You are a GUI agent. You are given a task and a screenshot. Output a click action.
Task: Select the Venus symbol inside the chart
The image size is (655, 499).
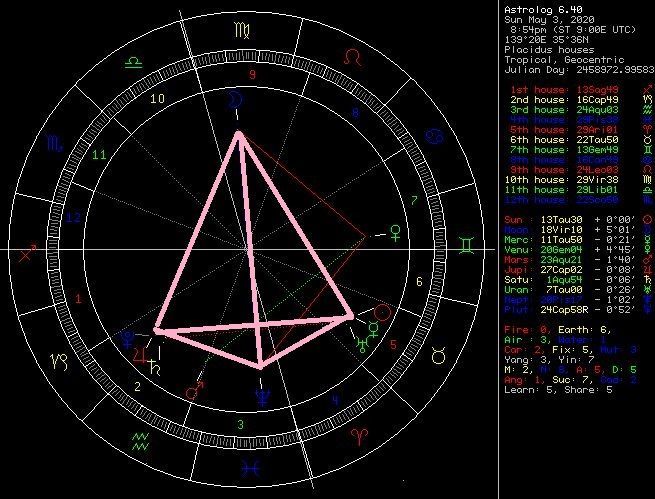(x=395, y=233)
